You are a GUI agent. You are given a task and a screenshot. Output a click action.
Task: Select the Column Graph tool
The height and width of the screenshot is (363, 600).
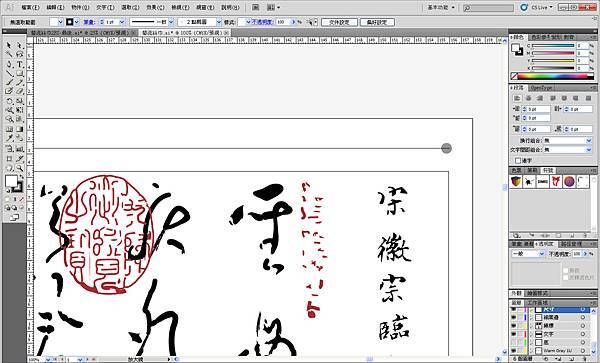20,149
